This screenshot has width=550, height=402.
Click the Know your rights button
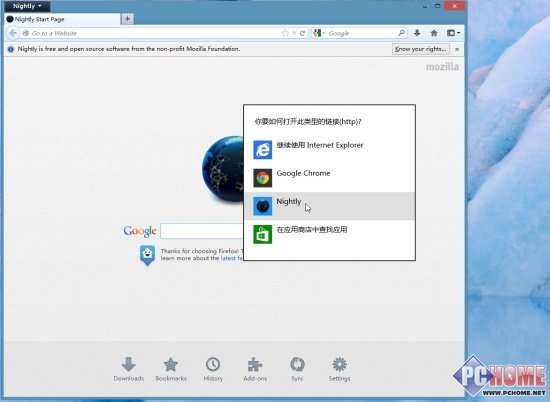point(421,49)
